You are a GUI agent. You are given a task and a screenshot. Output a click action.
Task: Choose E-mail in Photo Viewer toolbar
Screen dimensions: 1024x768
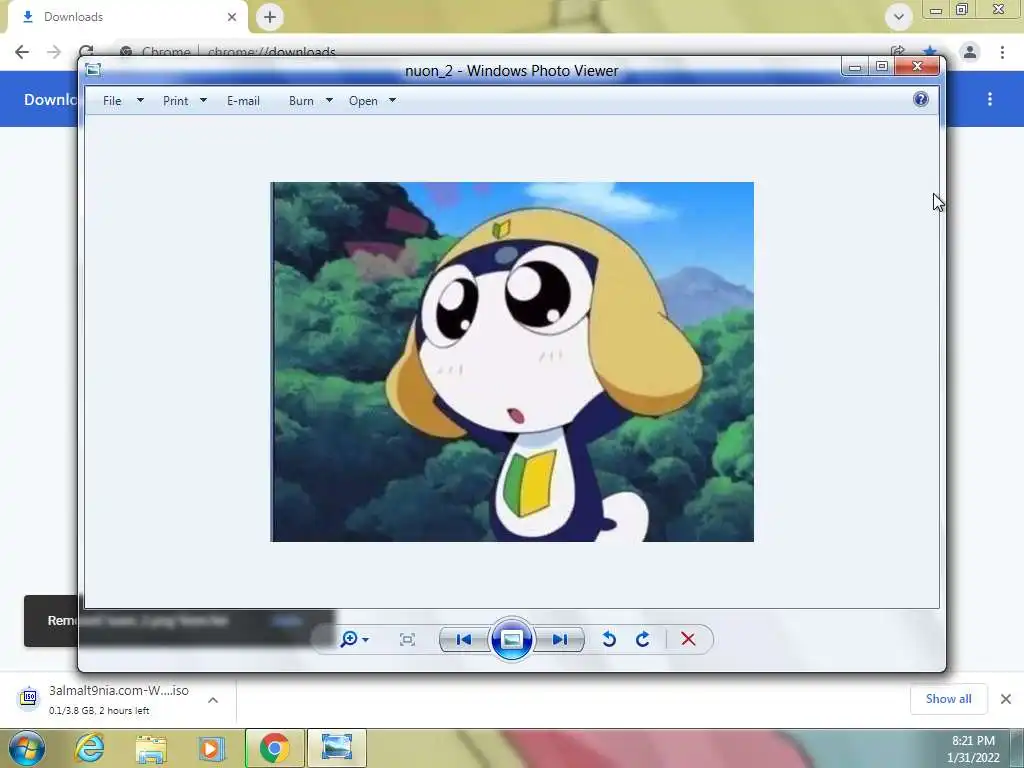point(243,101)
